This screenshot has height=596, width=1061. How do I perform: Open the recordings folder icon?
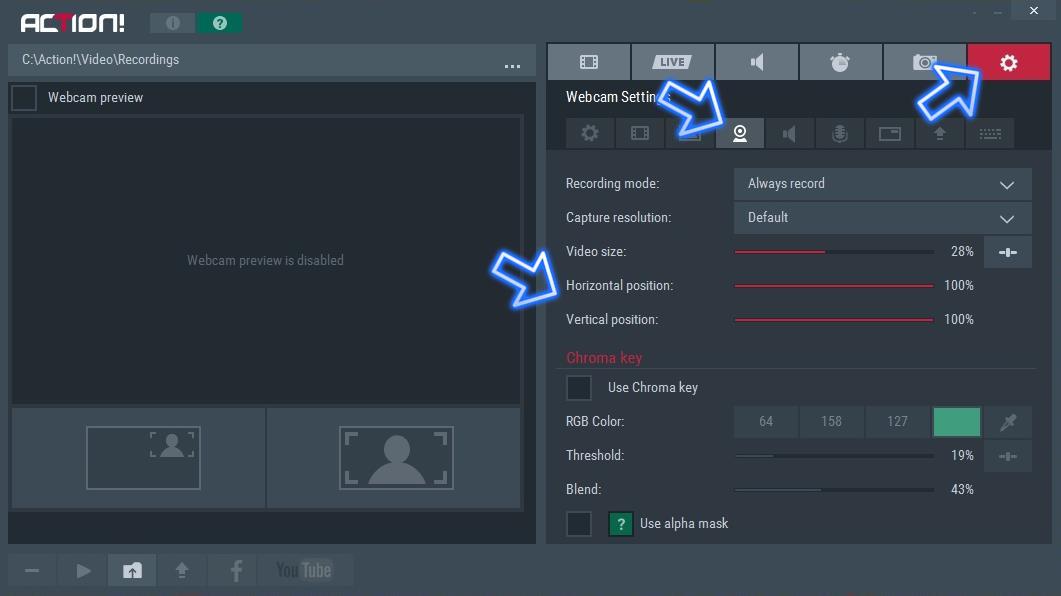coord(132,570)
